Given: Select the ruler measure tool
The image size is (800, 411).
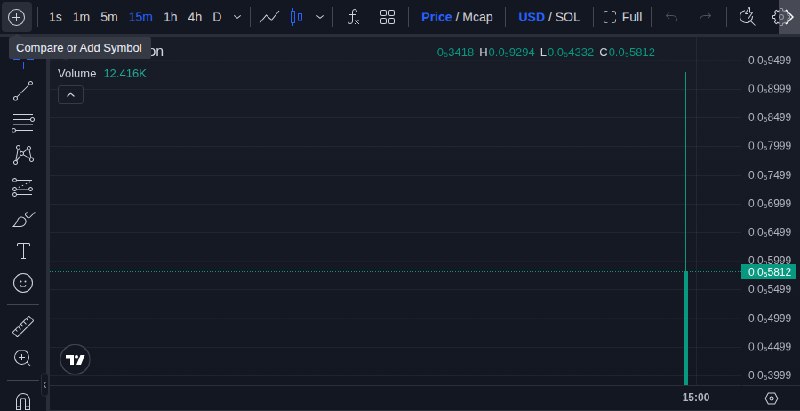Looking at the screenshot, I should (23, 326).
